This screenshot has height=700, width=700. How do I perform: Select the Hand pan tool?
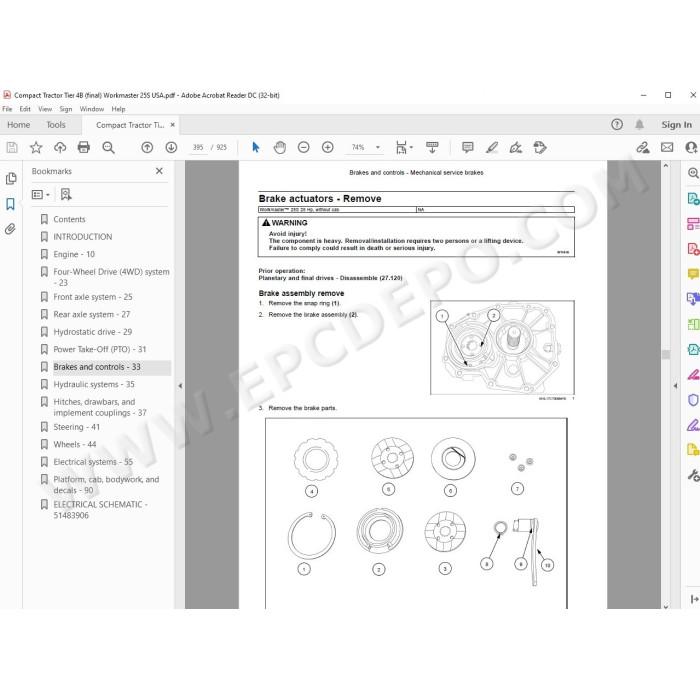280,147
